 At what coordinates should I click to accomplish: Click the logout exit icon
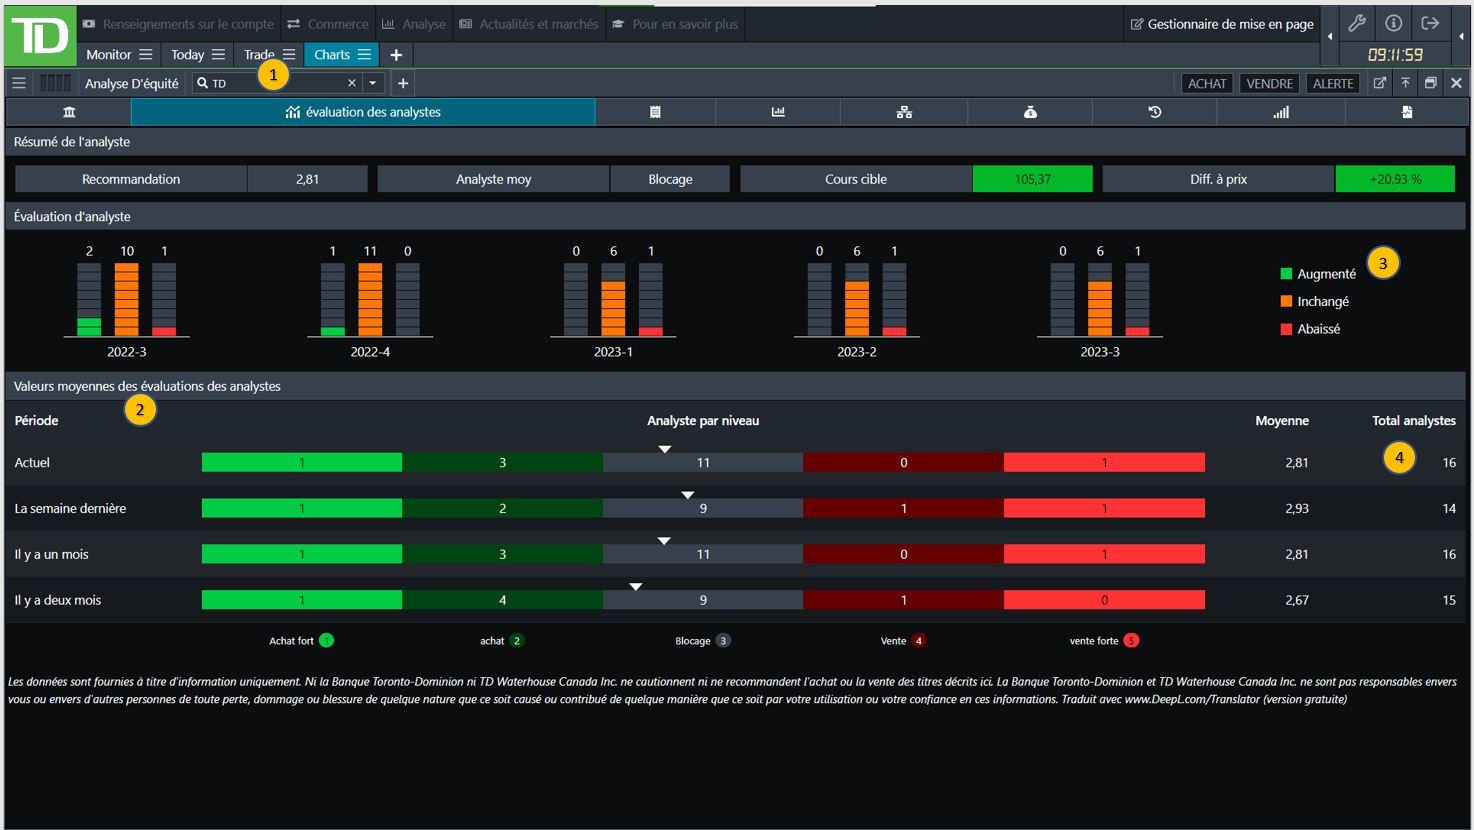(1430, 23)
